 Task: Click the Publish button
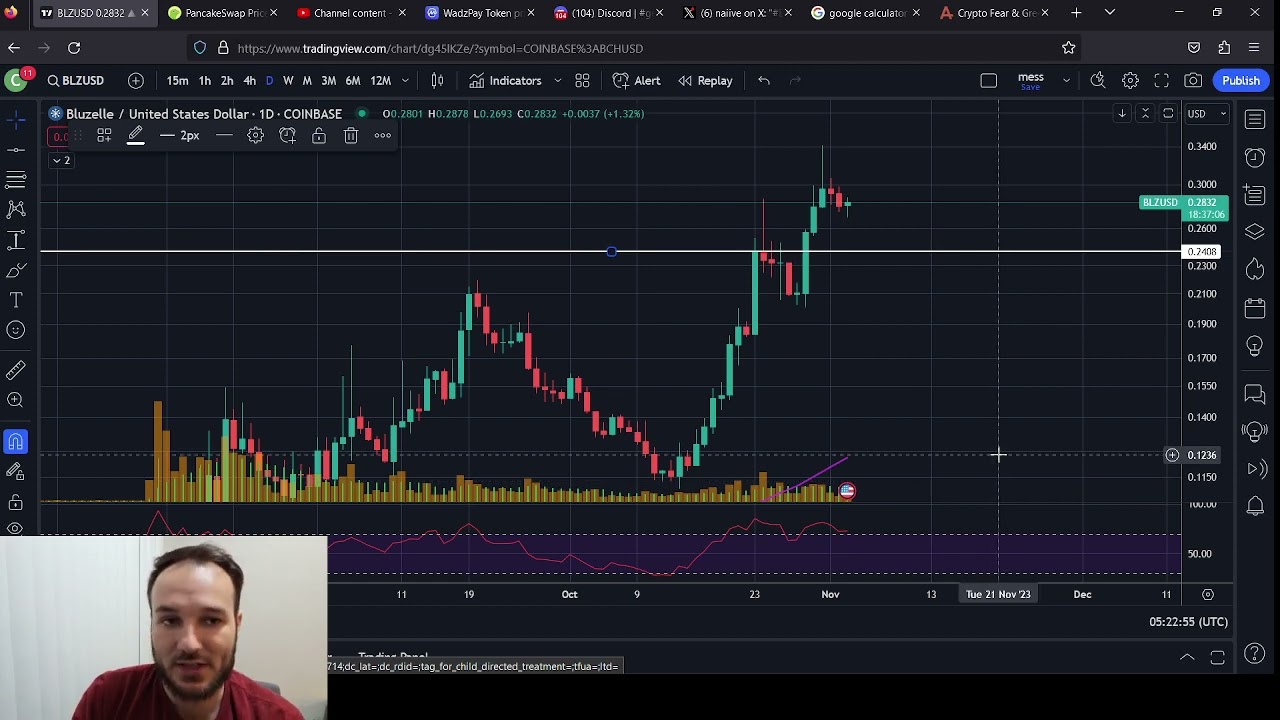[1241, 80]
